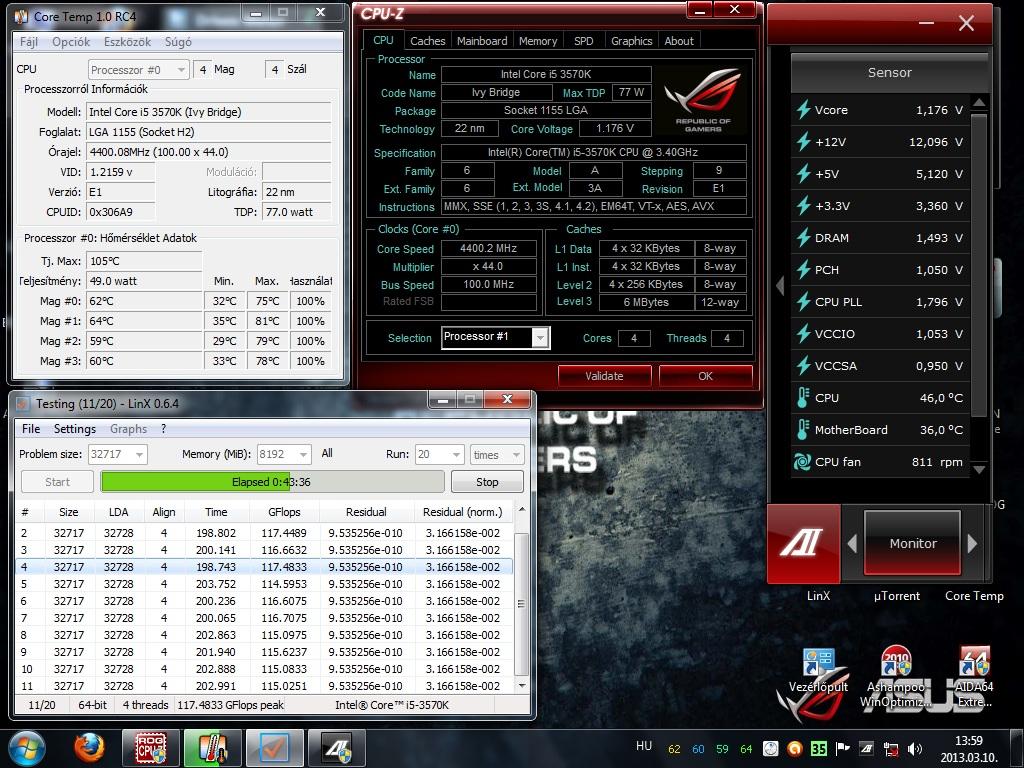Click the LinX results vertical scrollbar
This screenshot has width=1024, height=768.
click(521, 604)
